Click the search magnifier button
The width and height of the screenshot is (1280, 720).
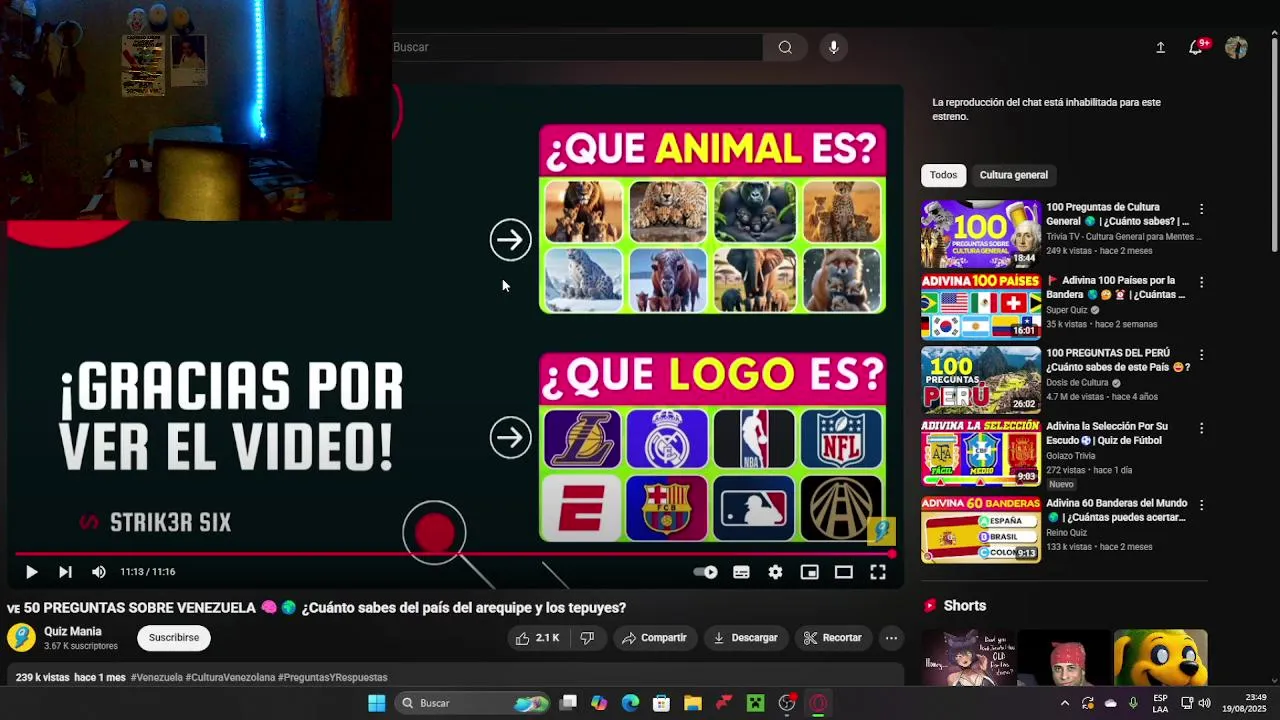click(785, 47)
